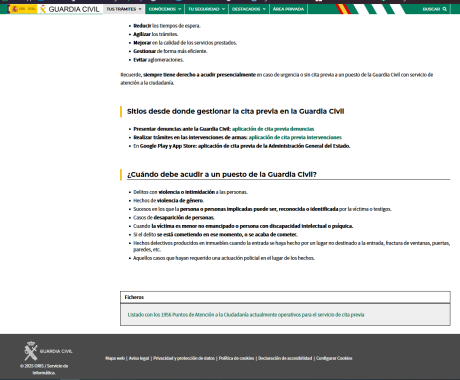
Task: Click the bullet 'Evitar aglomeraciones'
Action: click(159, 60)
